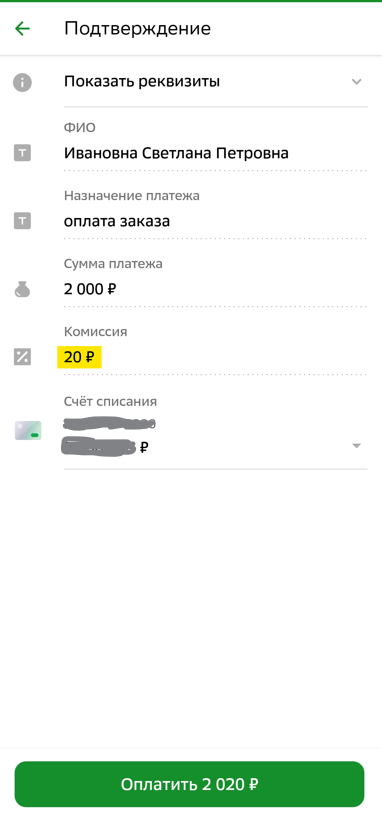Click the info circle icon
Screen dimensions: 382x817
[x=22, y=82]
